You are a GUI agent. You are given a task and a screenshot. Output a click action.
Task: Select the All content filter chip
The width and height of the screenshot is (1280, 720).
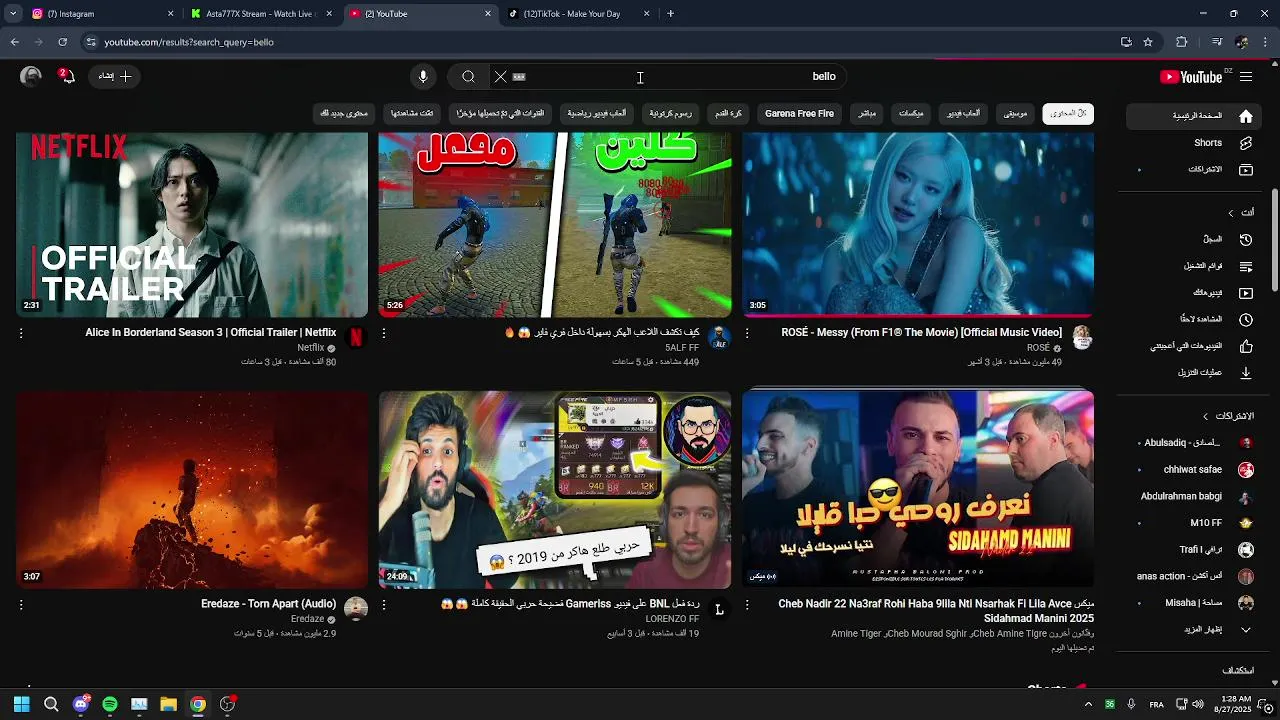click(1068, 114)
